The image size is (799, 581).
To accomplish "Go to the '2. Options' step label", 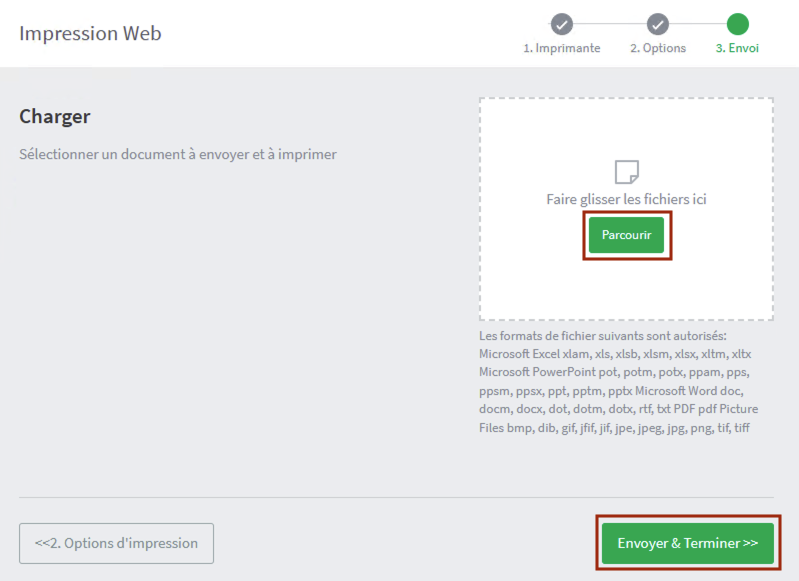I will click(658, 48).
